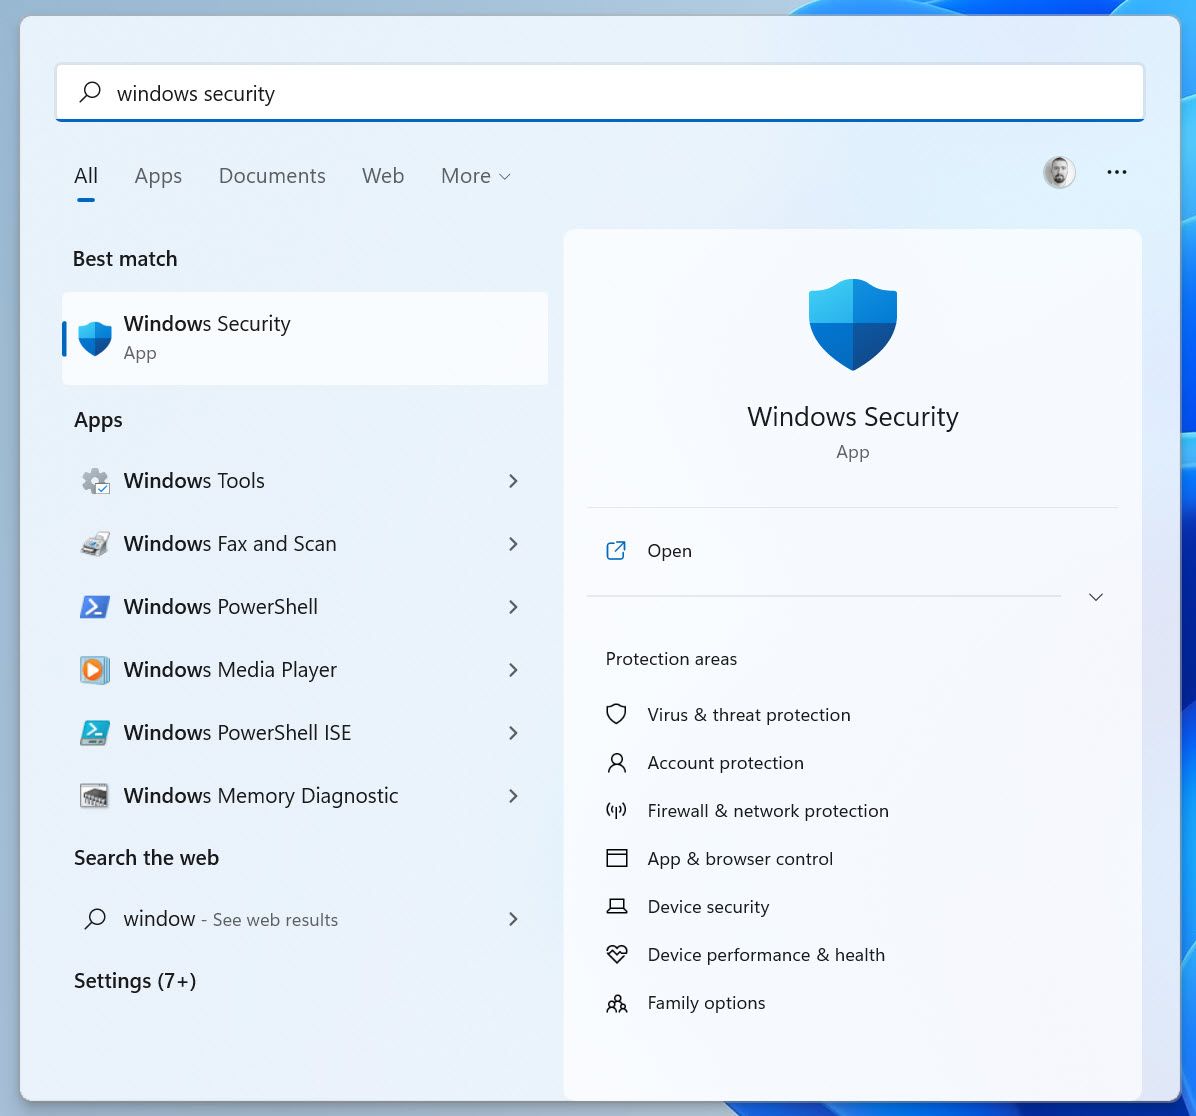1196x1116 pixels.
Task: Open Device performance & health link
Action: tap(766, 955)
